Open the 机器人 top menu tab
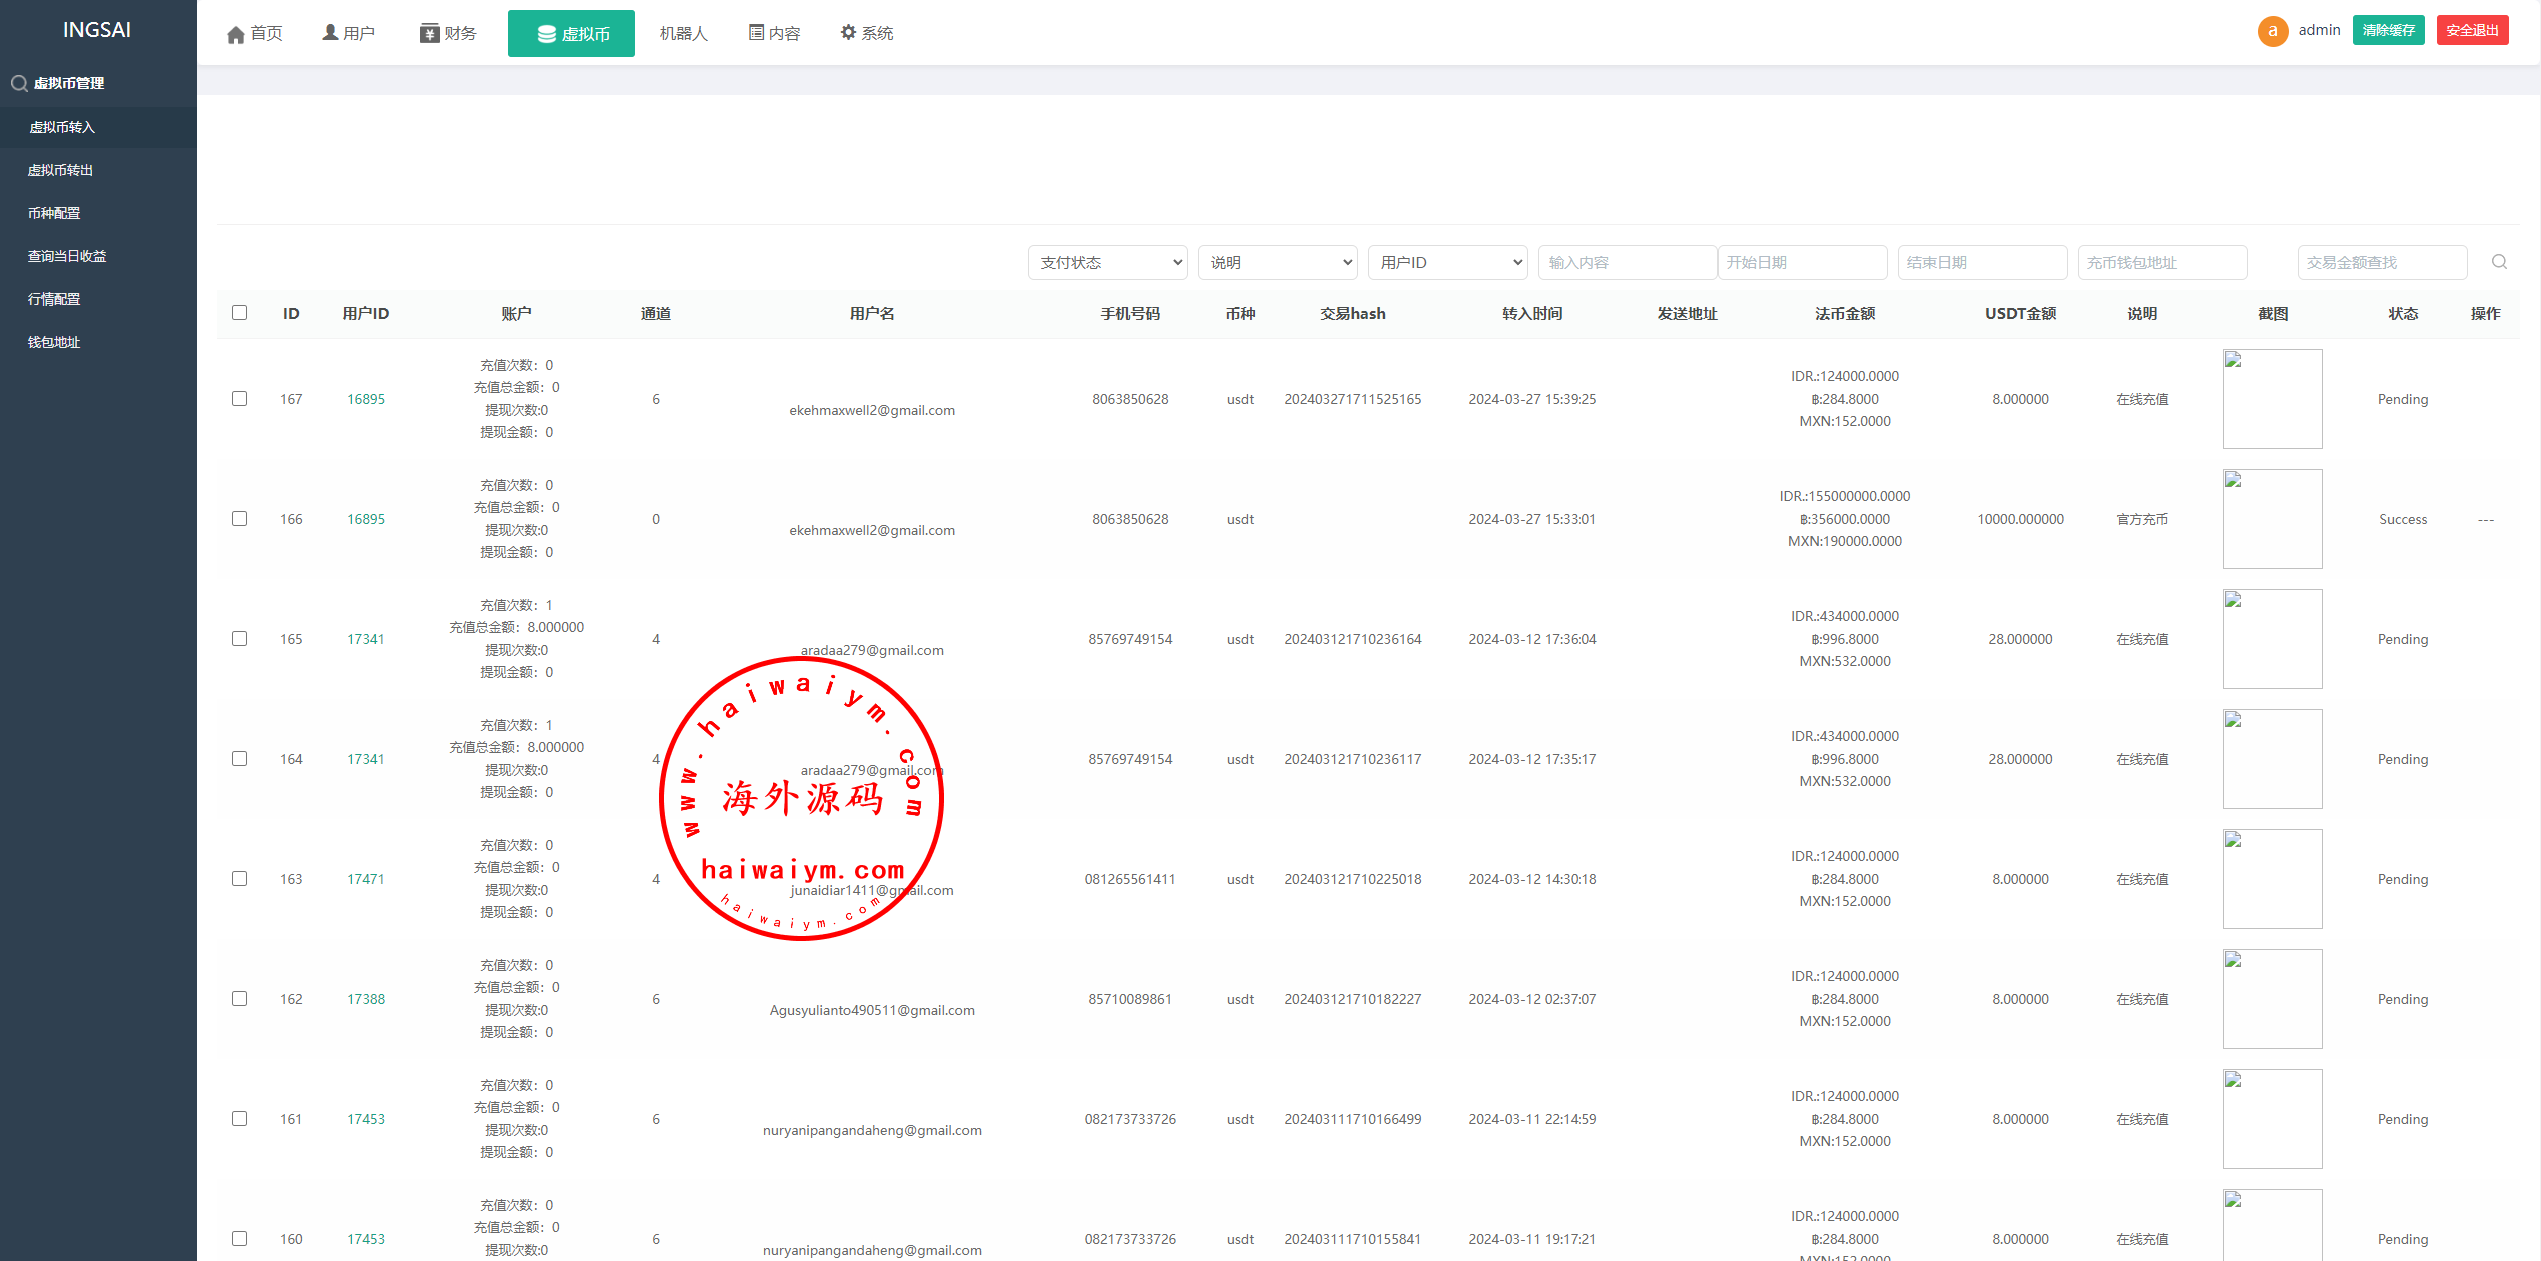This screenshot has height=1261, width=2541. tap(683, 34)
